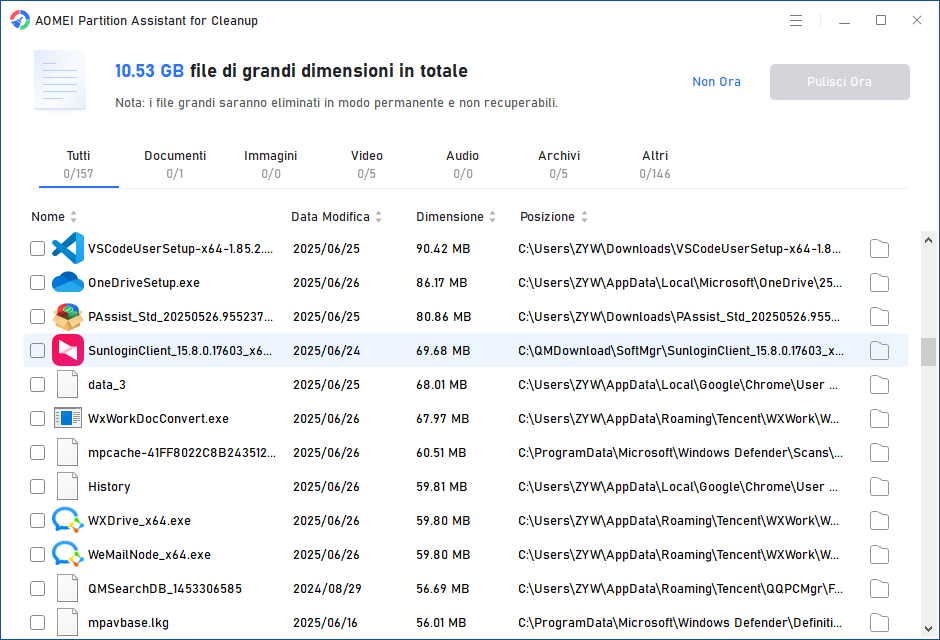
Task: Check the WeMailNode_x64.exe checkbox
Action: [x=37, y=554]
